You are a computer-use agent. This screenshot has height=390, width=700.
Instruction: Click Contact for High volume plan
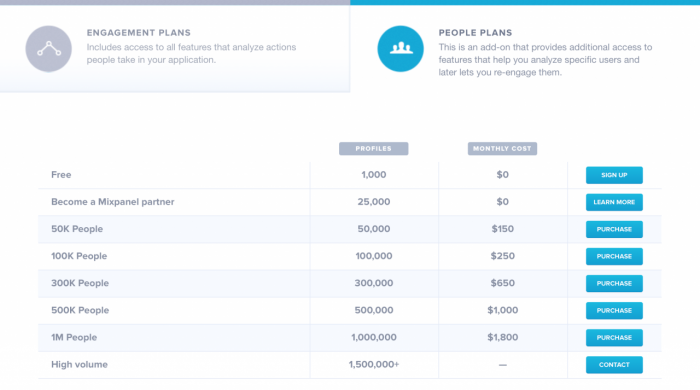pos(614,365)
